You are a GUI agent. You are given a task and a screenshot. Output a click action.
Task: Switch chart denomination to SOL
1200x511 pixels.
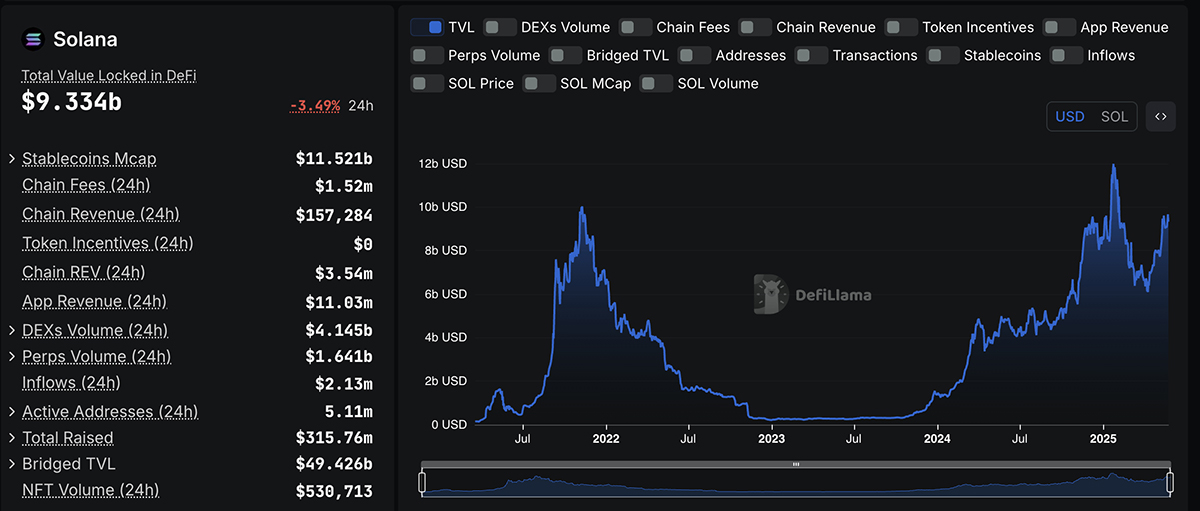click(x=1114, y=116)
